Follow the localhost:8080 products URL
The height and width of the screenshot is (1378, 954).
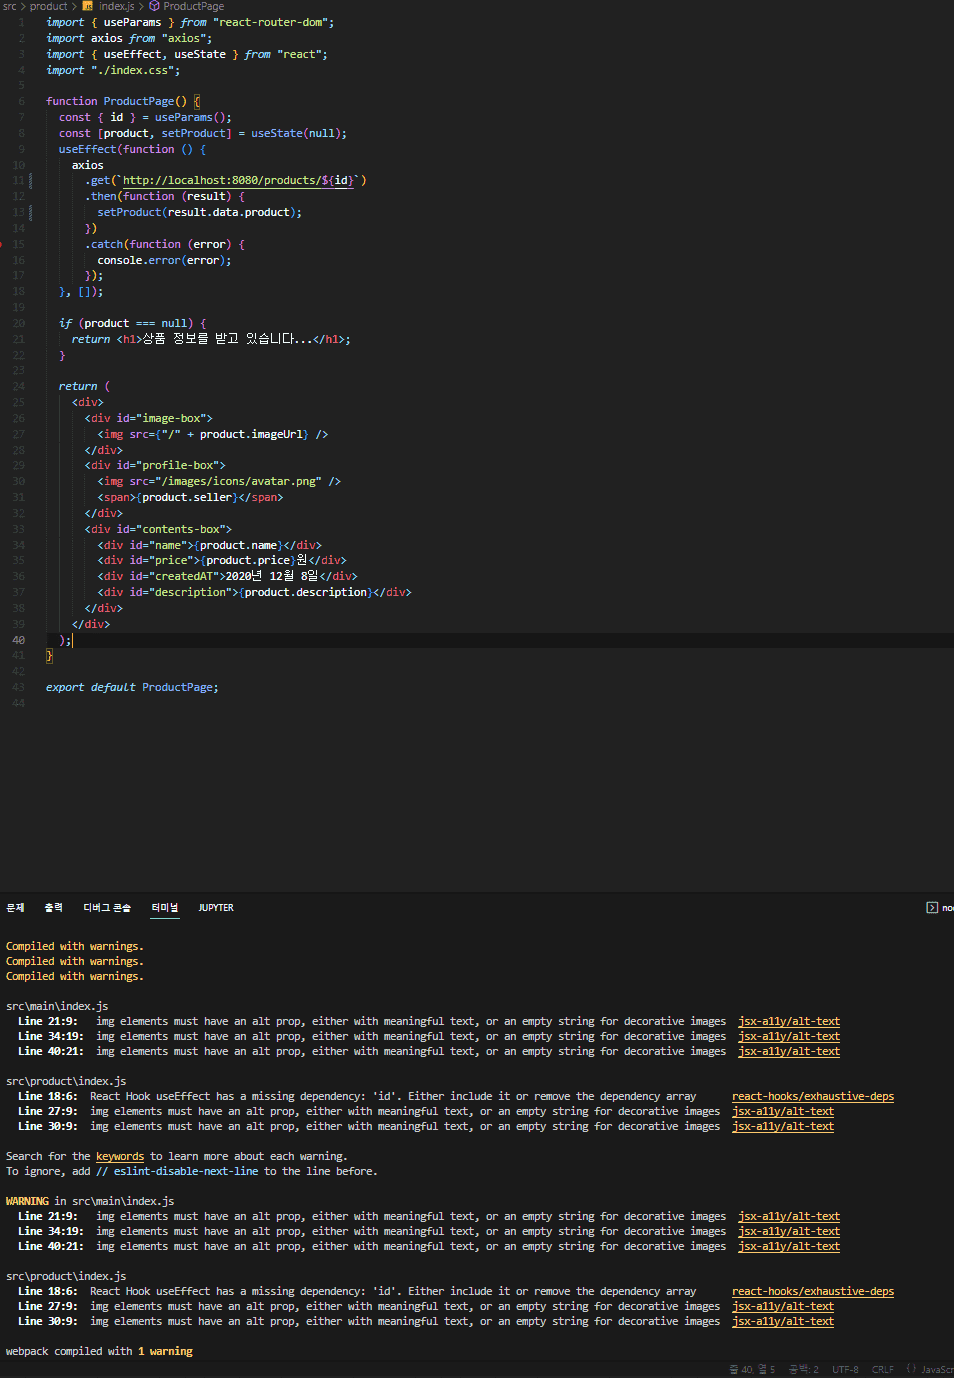point(237,181)
